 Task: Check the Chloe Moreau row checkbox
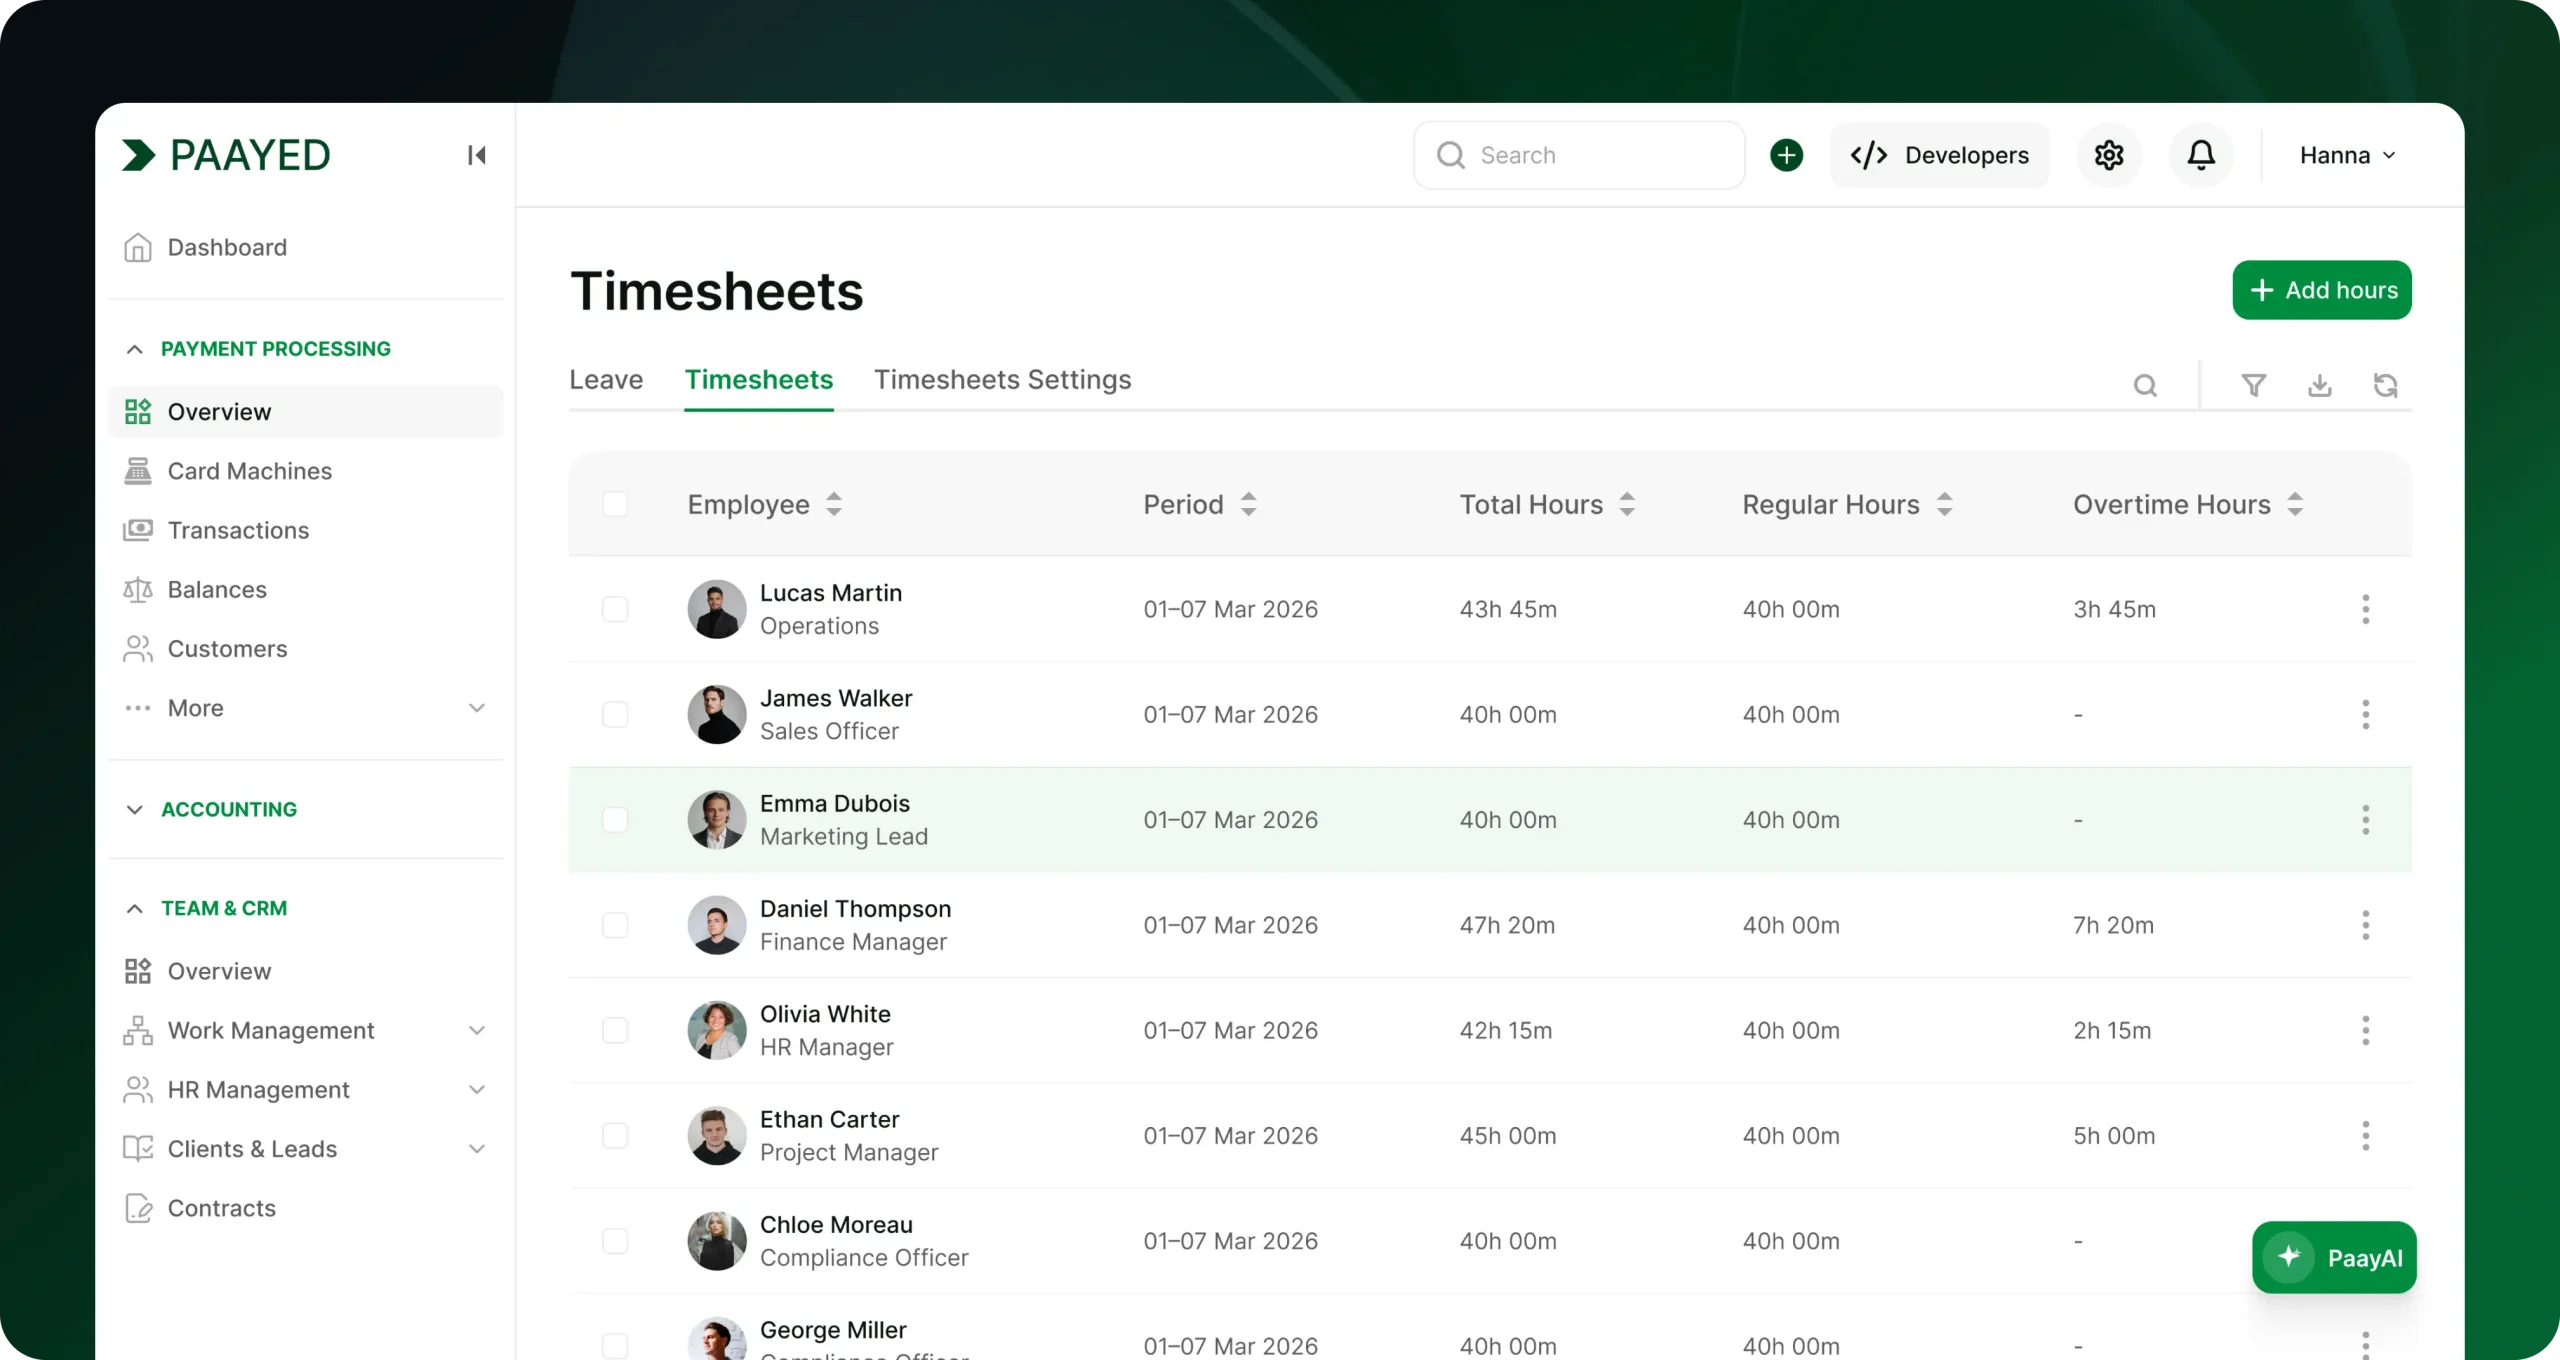tap(615, 1241)
